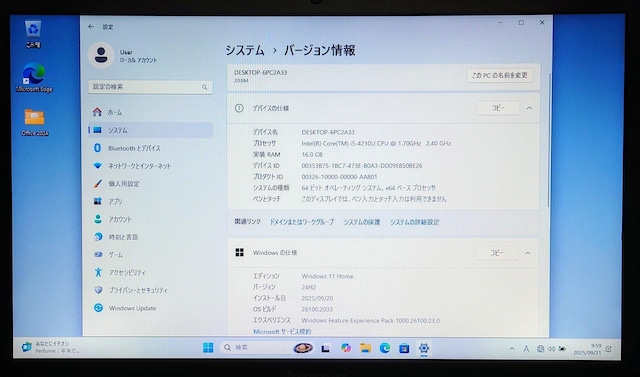
Task: Click the Windows 11 Home edition value
Action: [x=327, y=276]
